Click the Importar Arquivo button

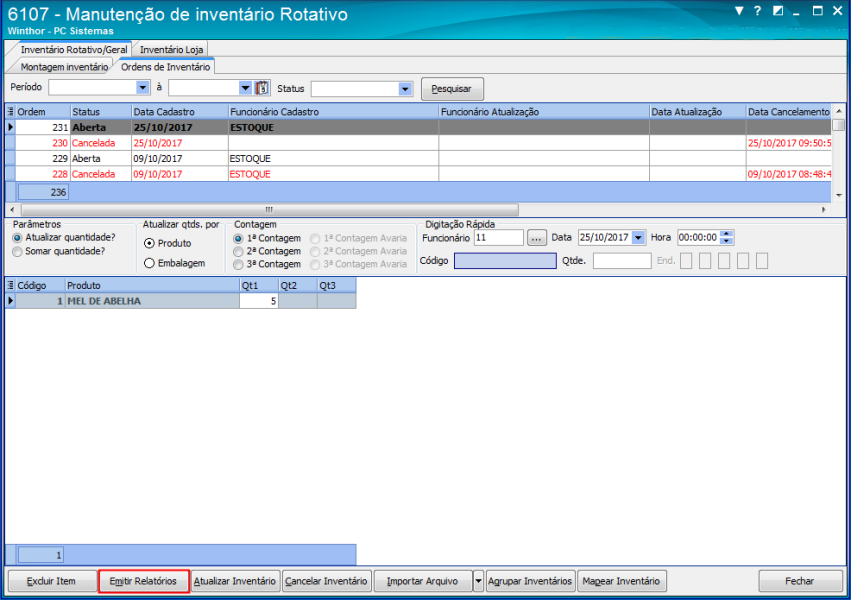coord(423,581)
